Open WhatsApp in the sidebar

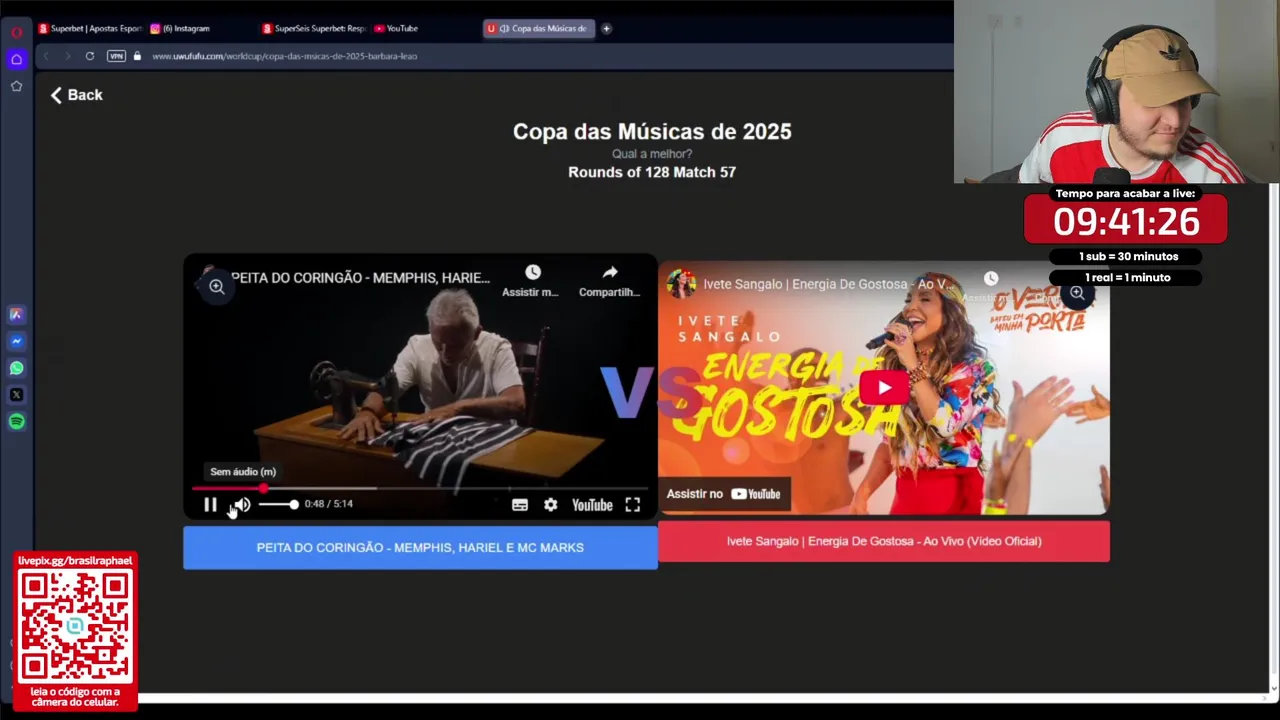coord(16,368)
